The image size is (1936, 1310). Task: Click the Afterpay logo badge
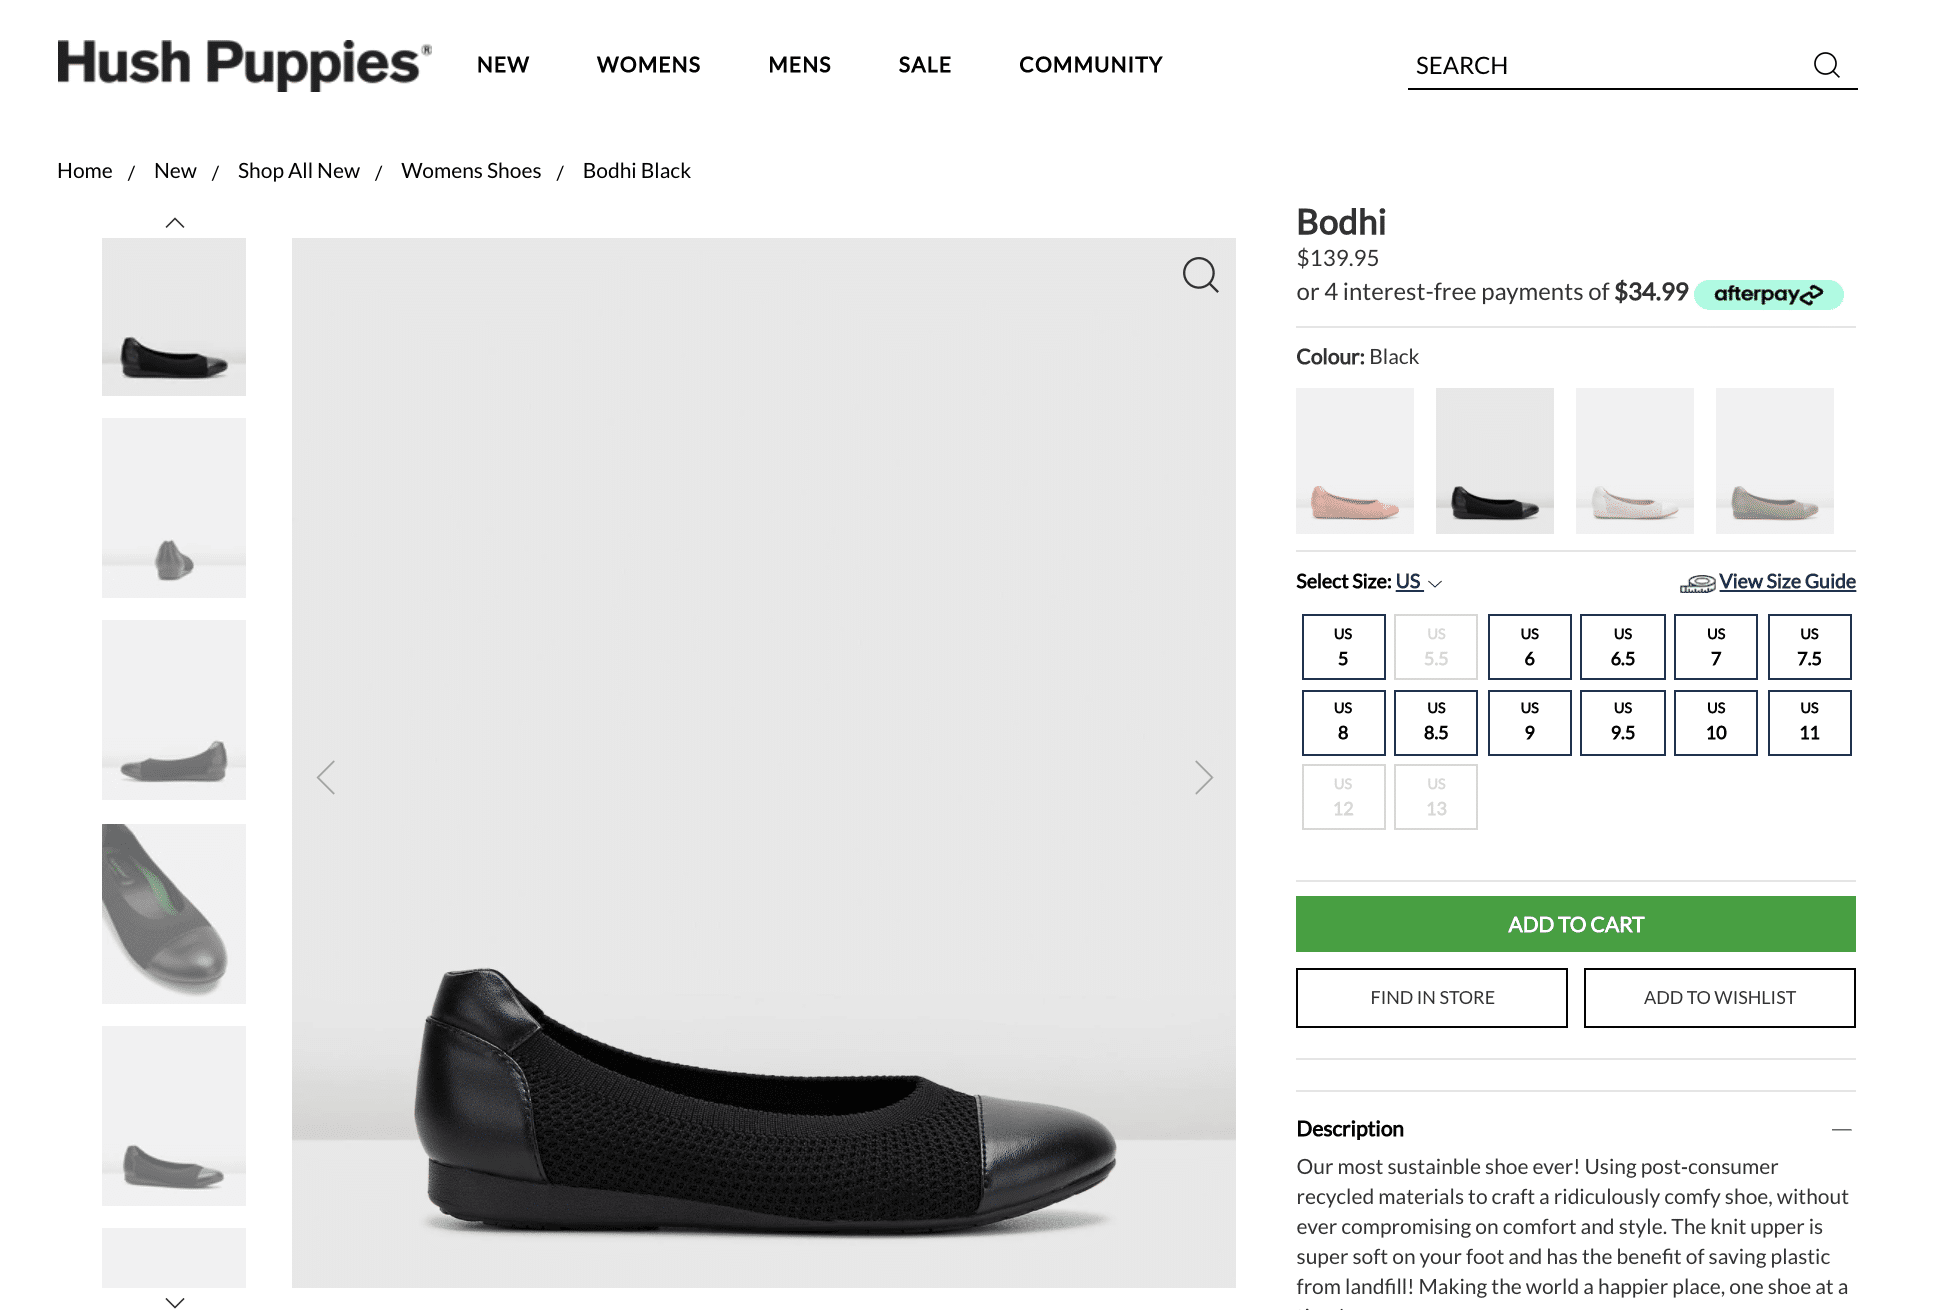(1768, 294)
